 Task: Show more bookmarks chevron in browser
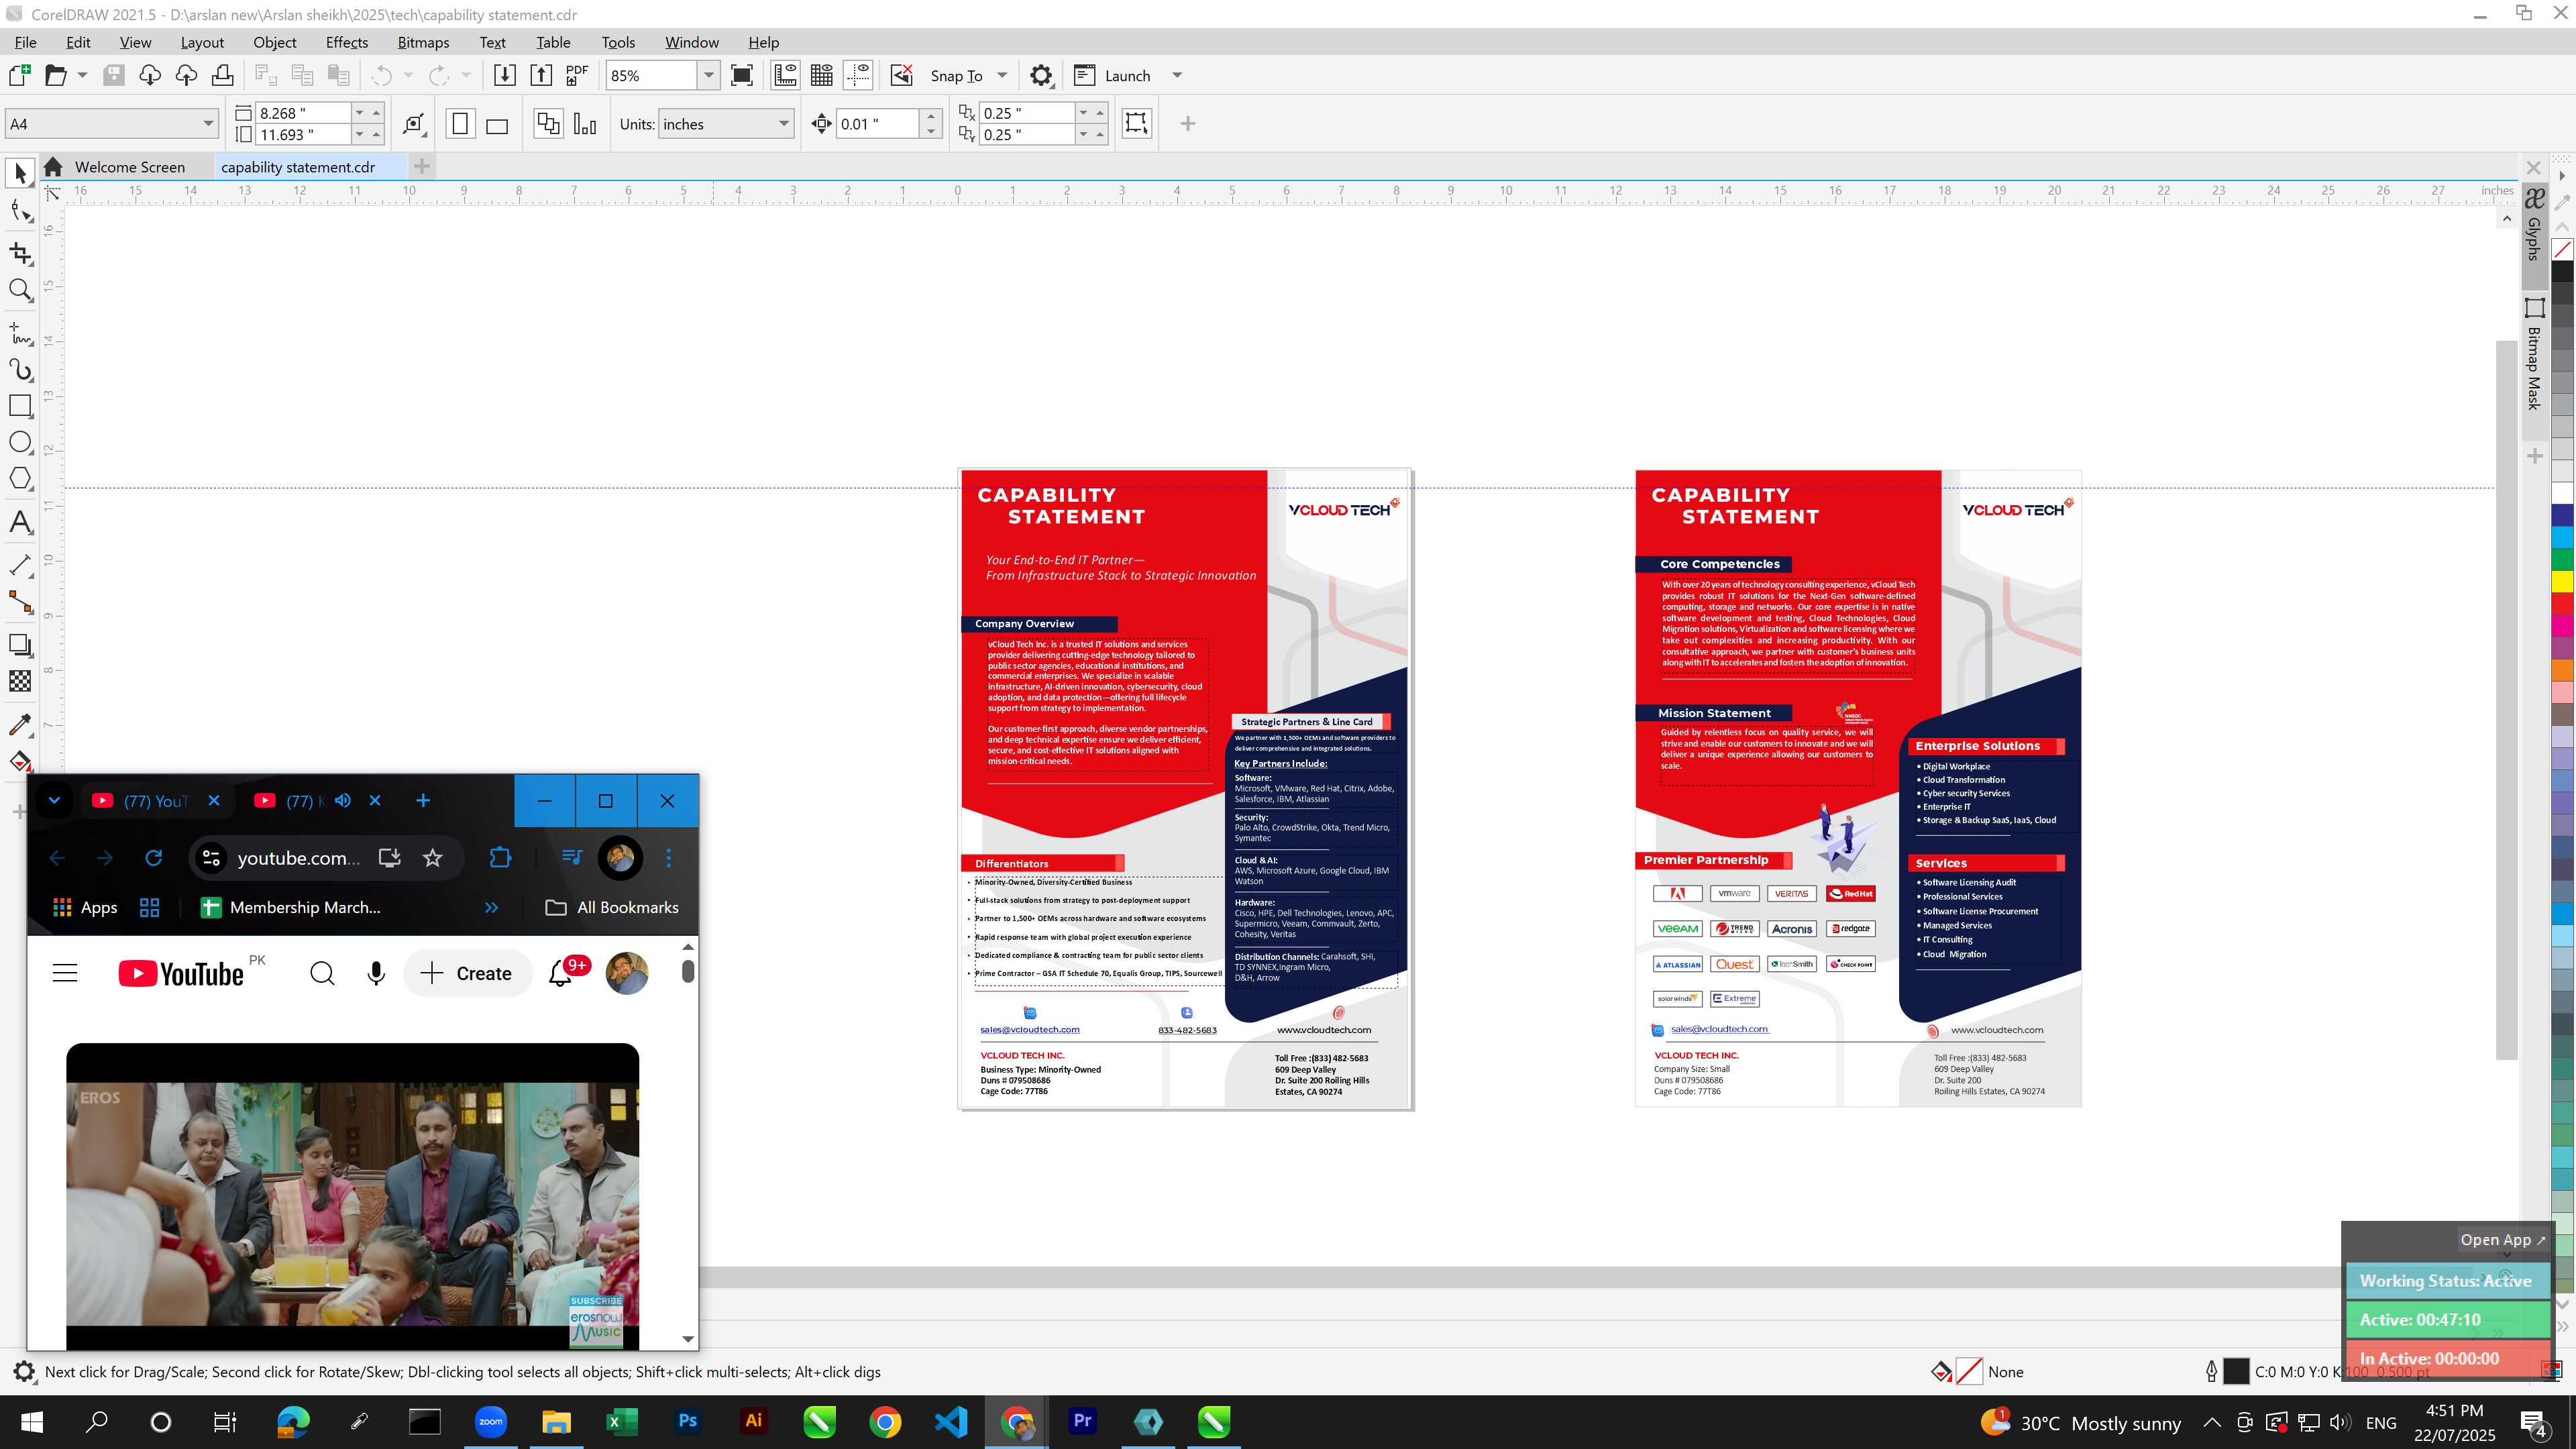(491, 908)
